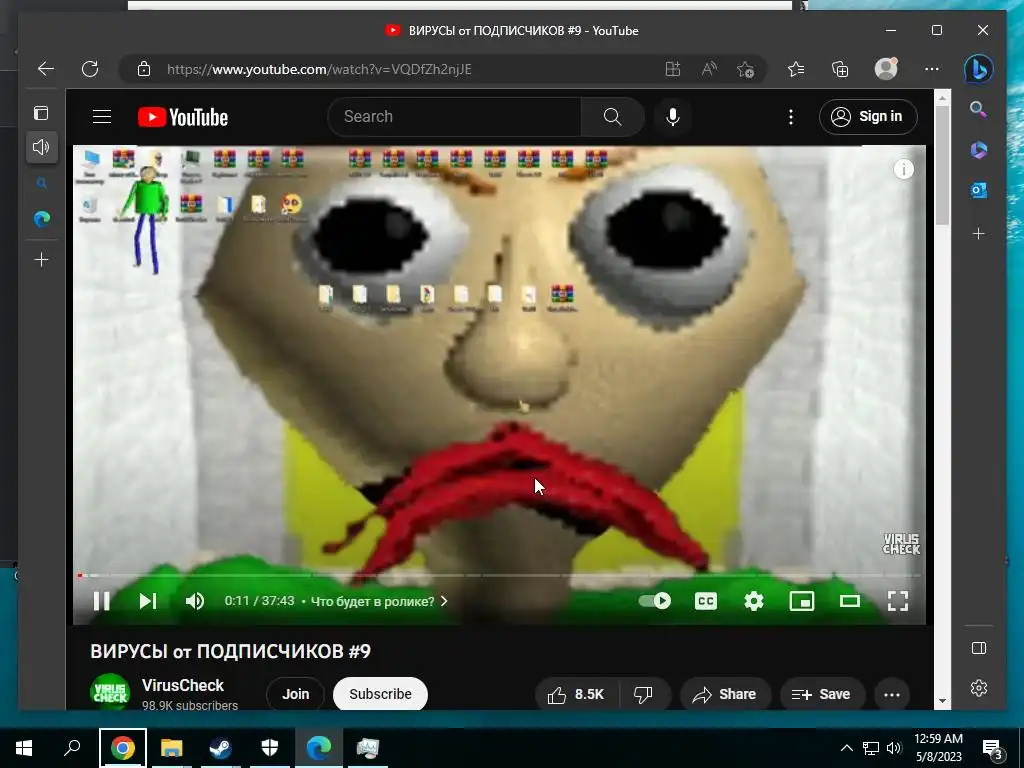Save video to playlist

pos(822,694)
